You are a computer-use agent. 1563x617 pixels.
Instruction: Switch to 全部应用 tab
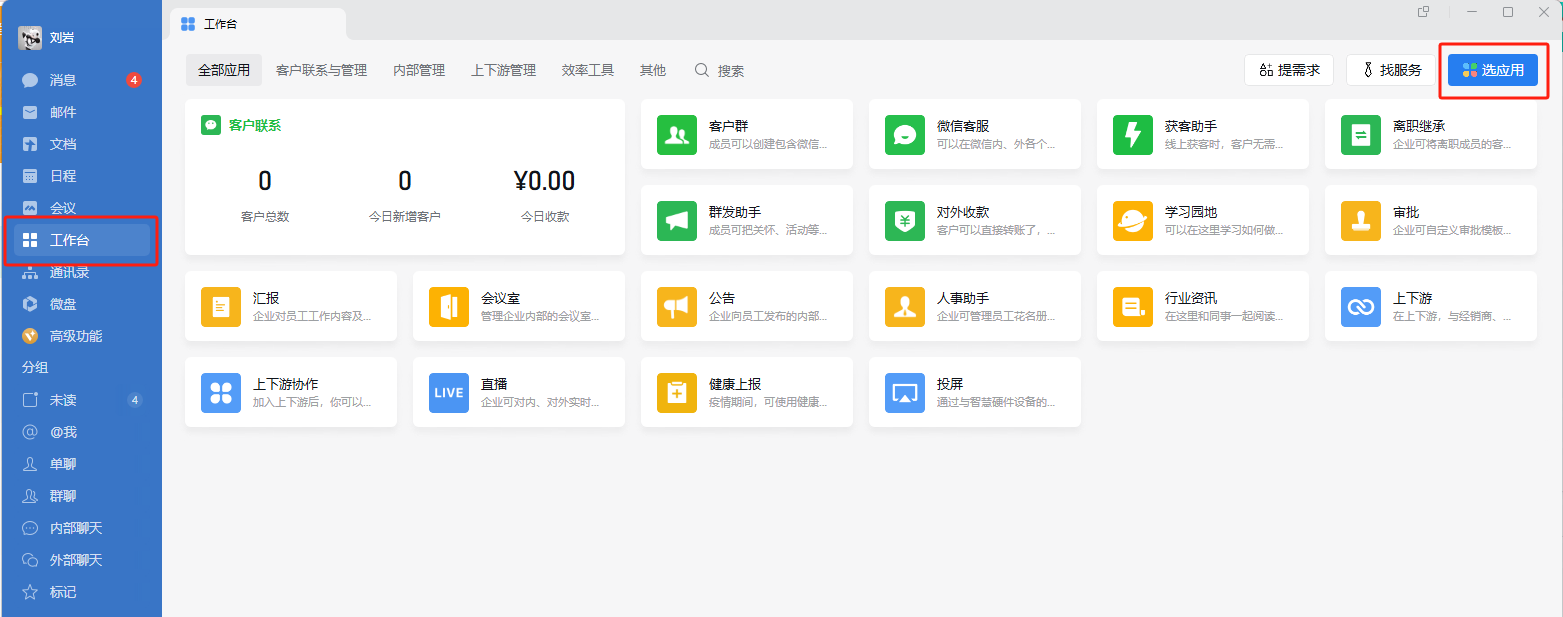click(224, 70)
